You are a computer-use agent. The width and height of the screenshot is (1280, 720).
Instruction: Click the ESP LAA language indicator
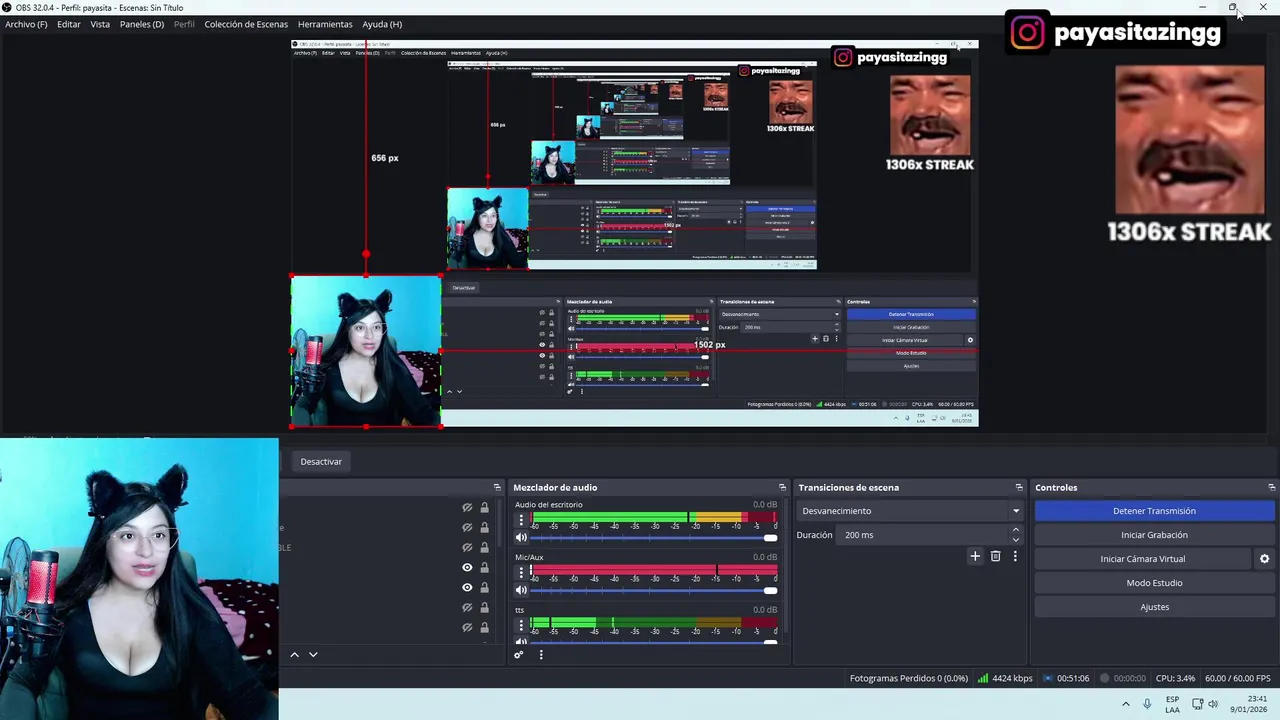point(1172,704)
